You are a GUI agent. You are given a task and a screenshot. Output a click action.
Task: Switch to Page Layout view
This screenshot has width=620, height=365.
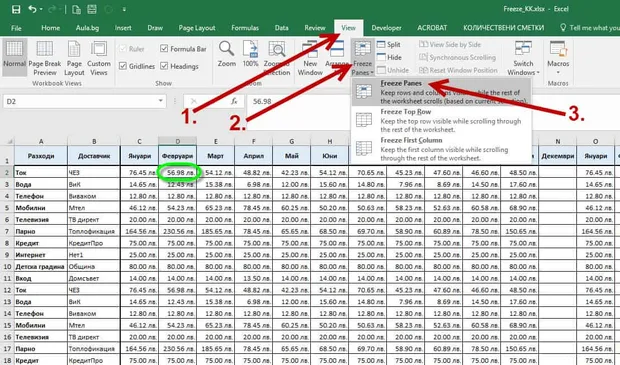[74, 57]
